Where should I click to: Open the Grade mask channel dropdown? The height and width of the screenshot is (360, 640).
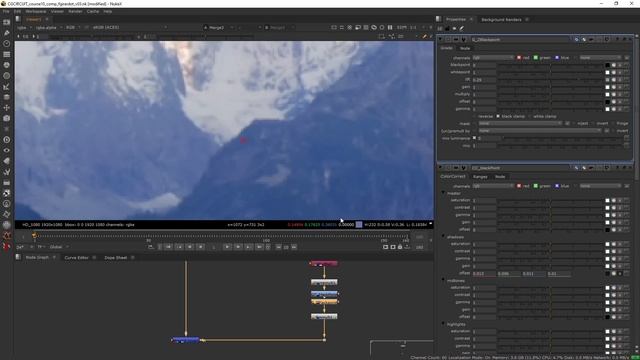tap(520, 123)
